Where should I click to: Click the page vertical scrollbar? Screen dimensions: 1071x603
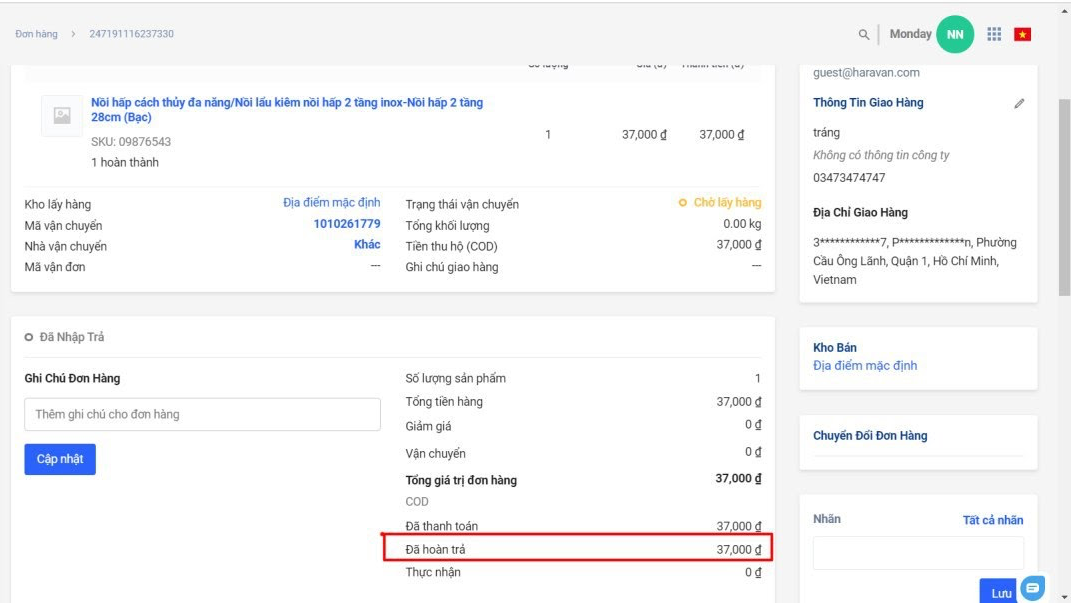1064,200
